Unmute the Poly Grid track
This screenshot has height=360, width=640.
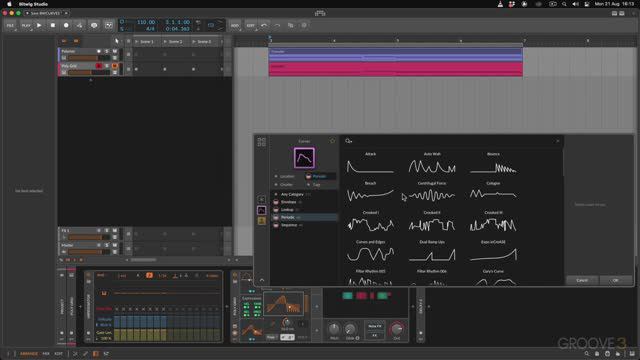click(x=115, y=66)
